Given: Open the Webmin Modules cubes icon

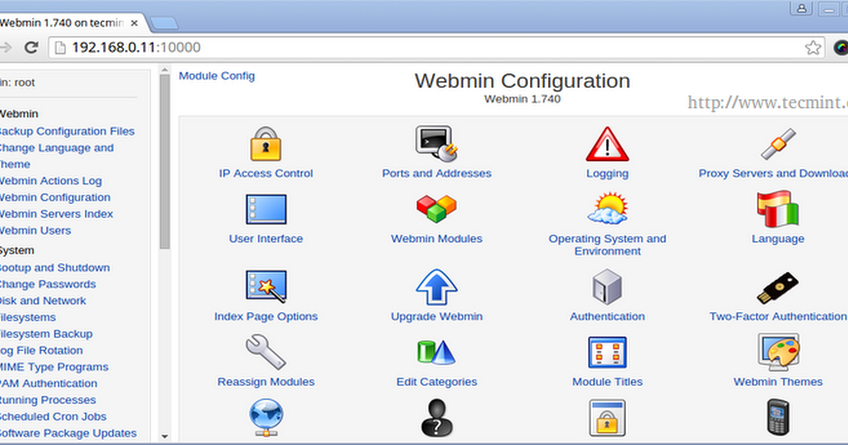Looking at the screenshot, I should pos(436,209).
